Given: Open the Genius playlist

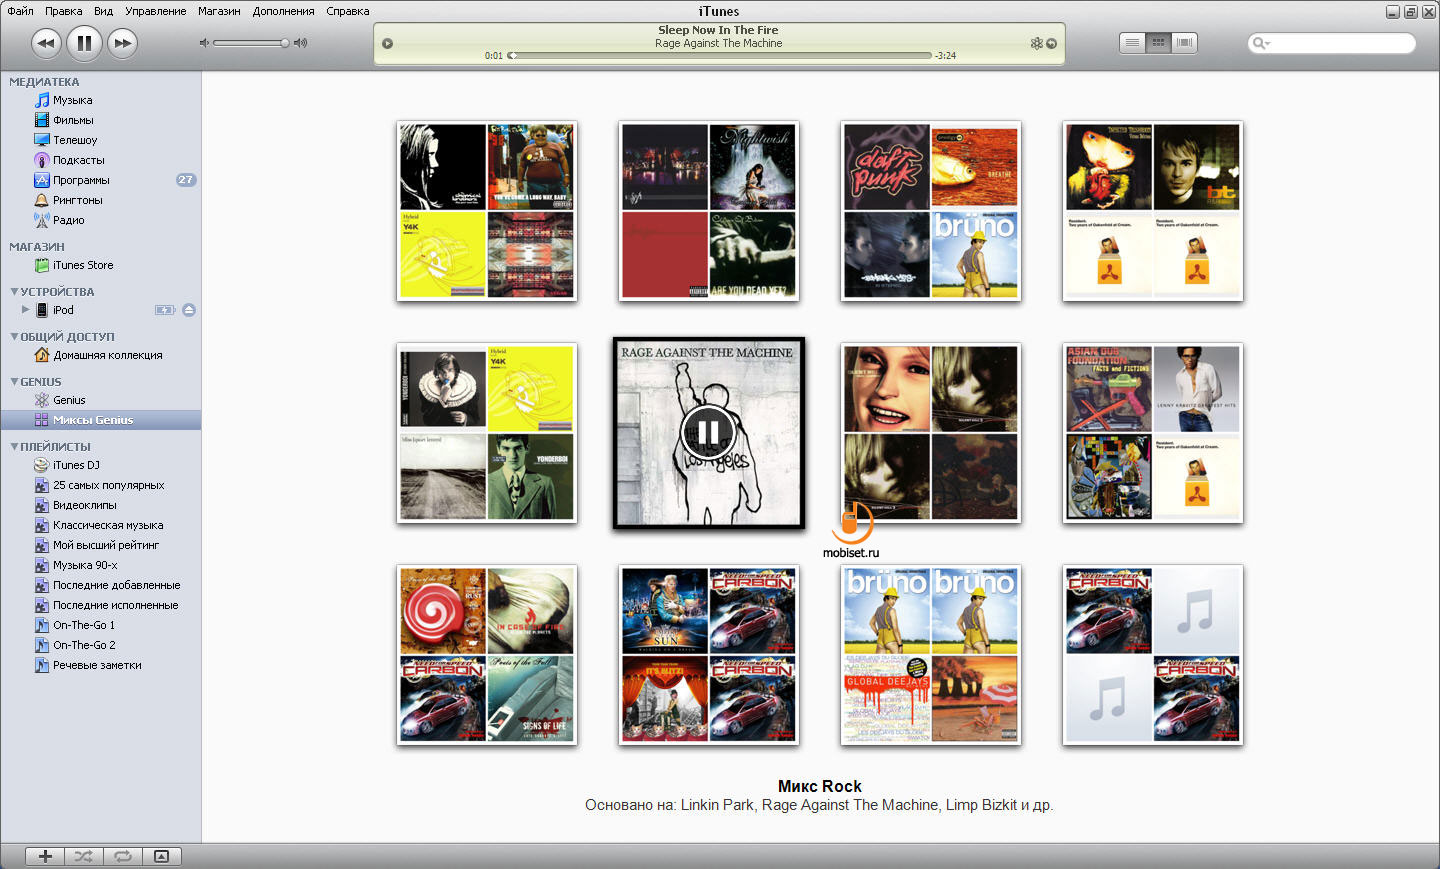Looking at the screenshot, I should pos(69,400).
